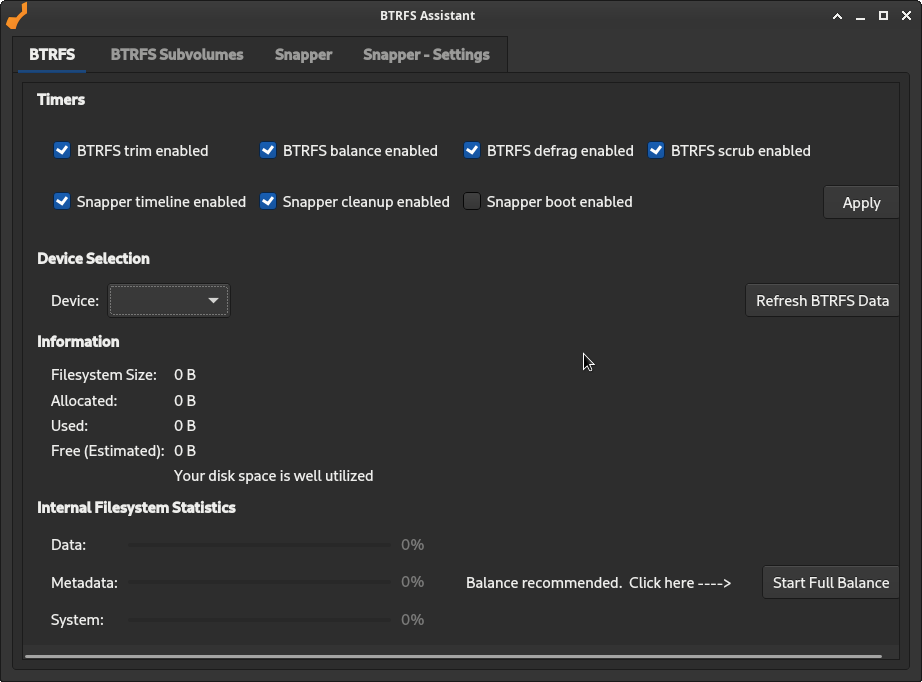Open the BTRFS Subvolumes tab
Screen dimensions: 922x682
click(177, 55)
